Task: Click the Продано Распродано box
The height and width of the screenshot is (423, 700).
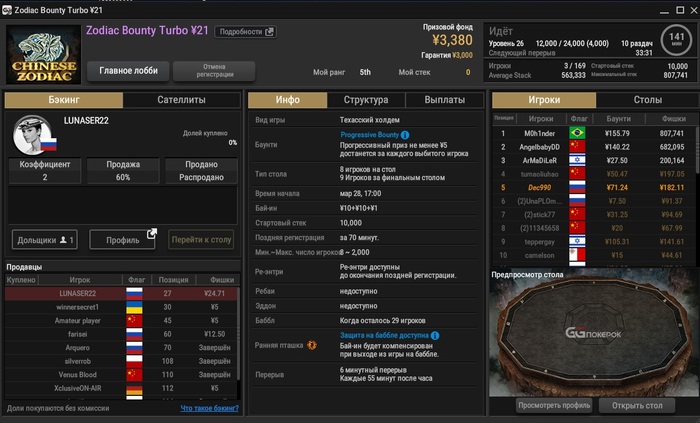Action: [x=201, y=170]
